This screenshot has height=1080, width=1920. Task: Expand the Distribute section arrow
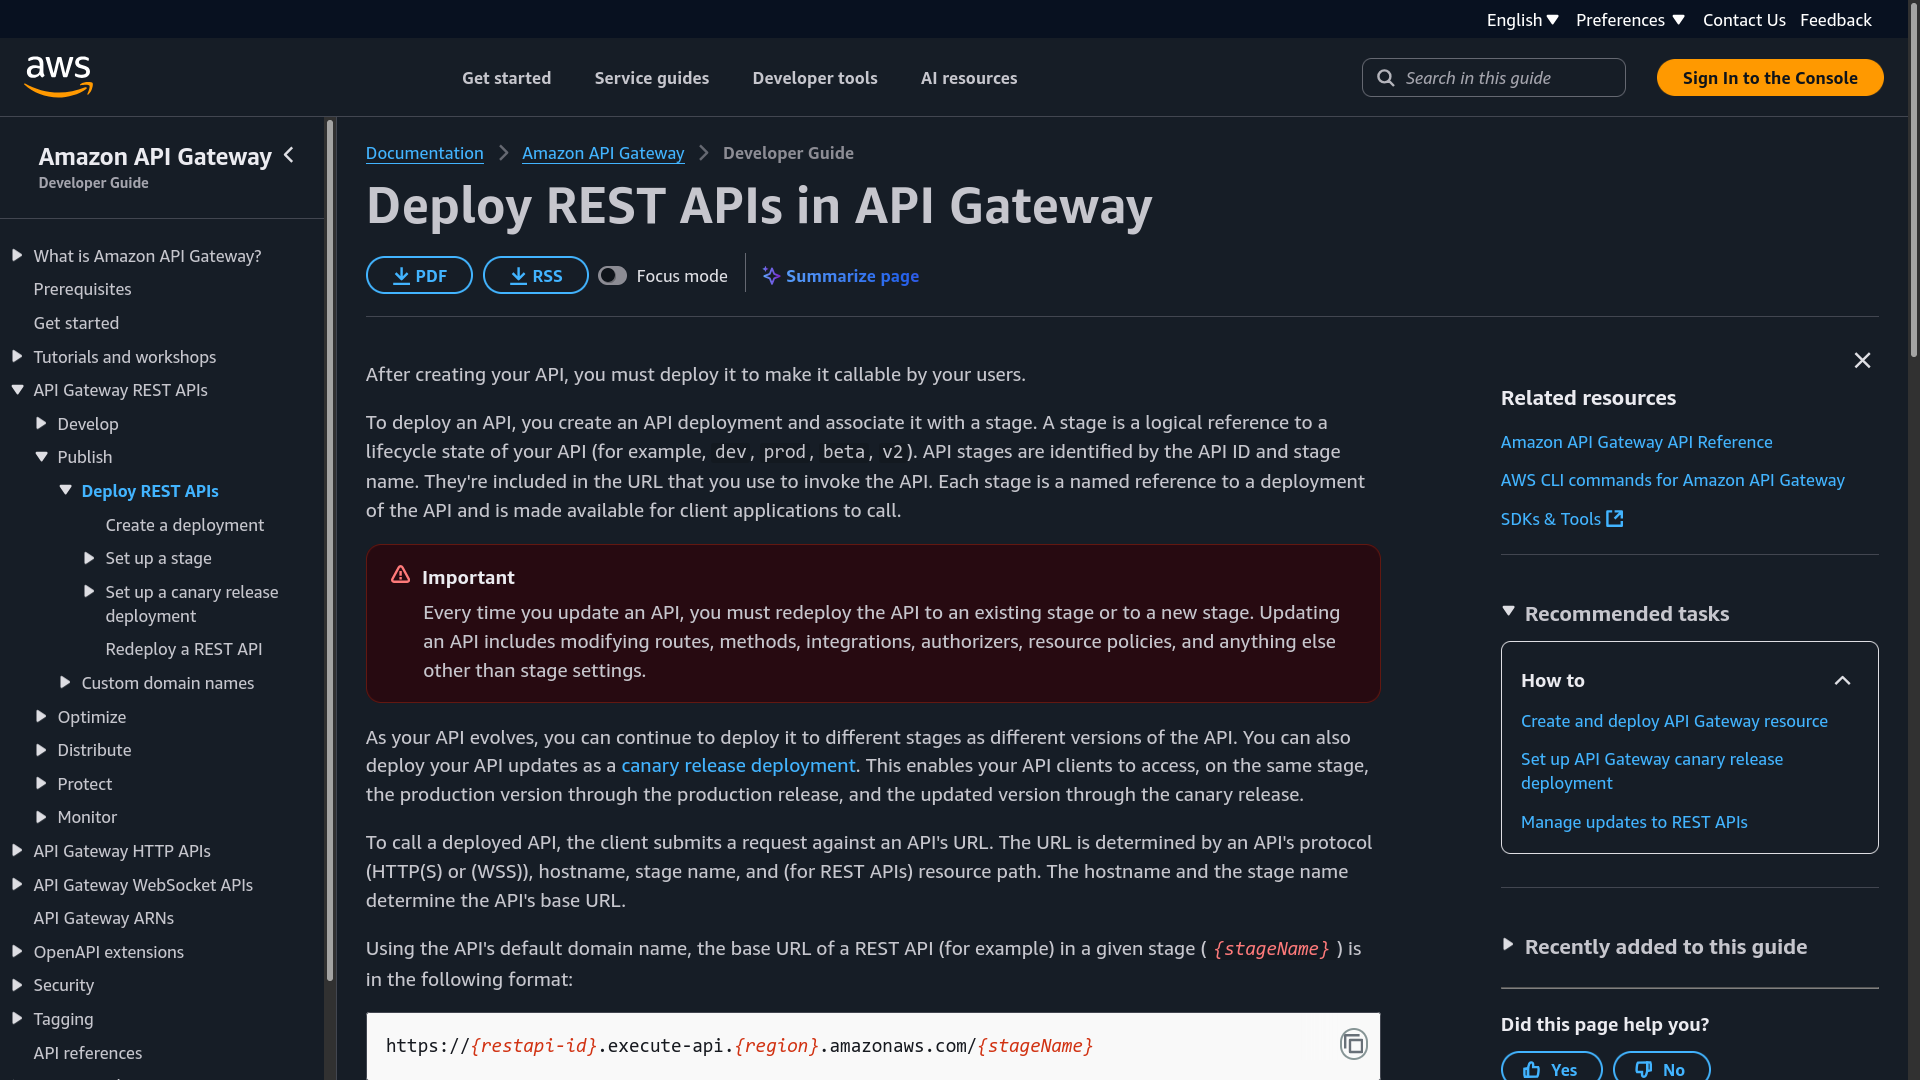coord(41,750)
